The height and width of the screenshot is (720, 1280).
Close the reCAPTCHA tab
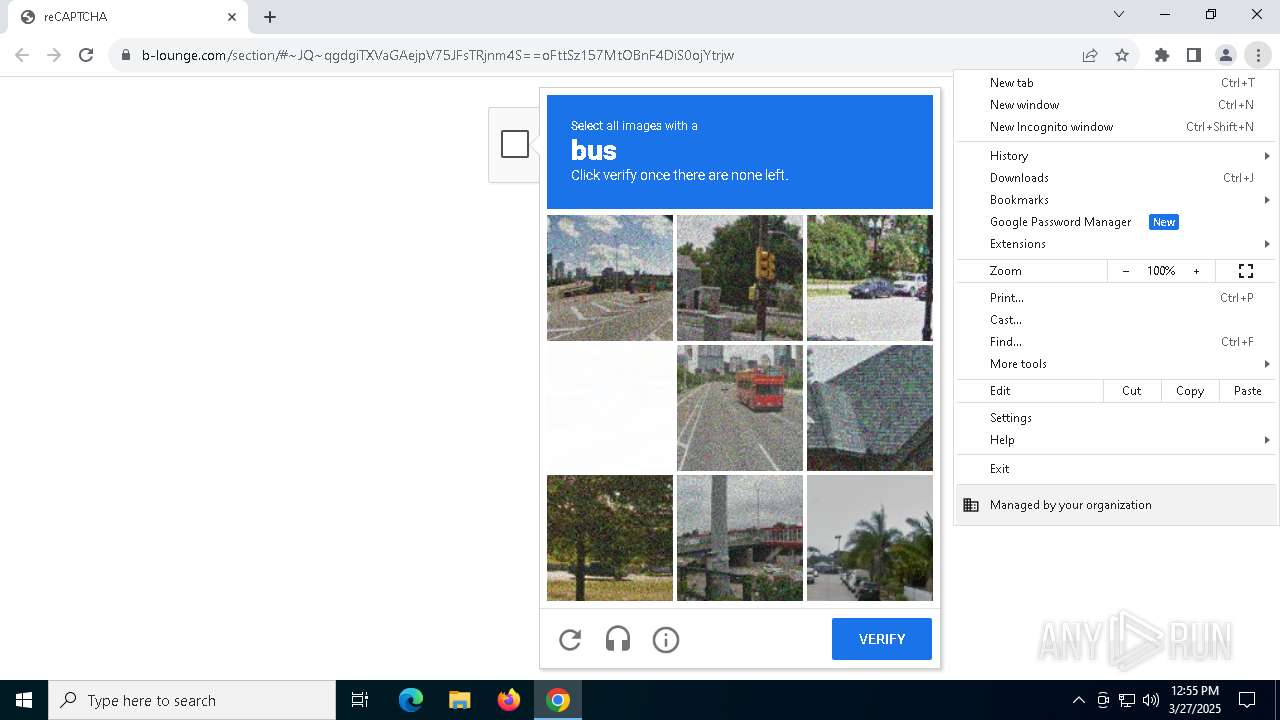pos(232,16)
